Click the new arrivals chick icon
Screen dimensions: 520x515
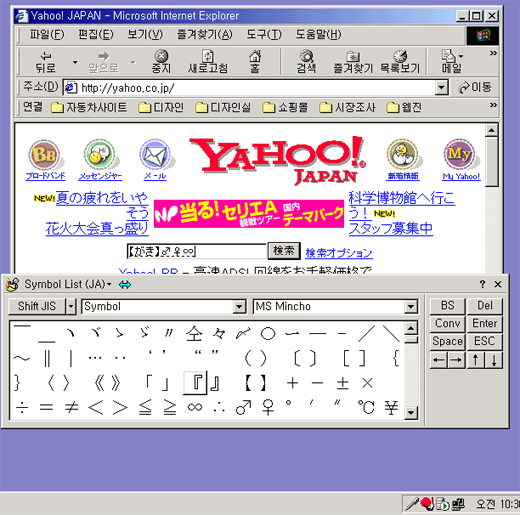(402, 155)
